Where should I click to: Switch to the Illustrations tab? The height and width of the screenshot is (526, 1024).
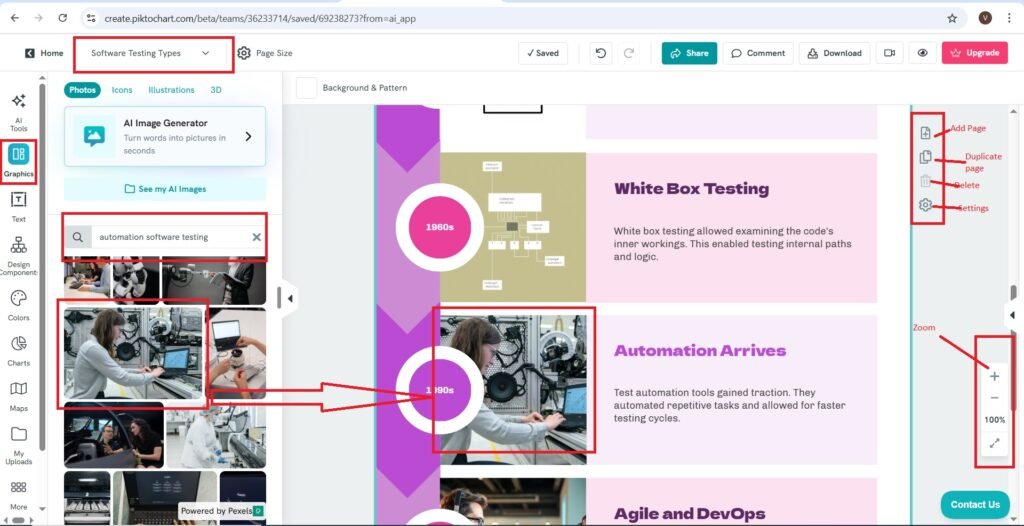(171, 90)
